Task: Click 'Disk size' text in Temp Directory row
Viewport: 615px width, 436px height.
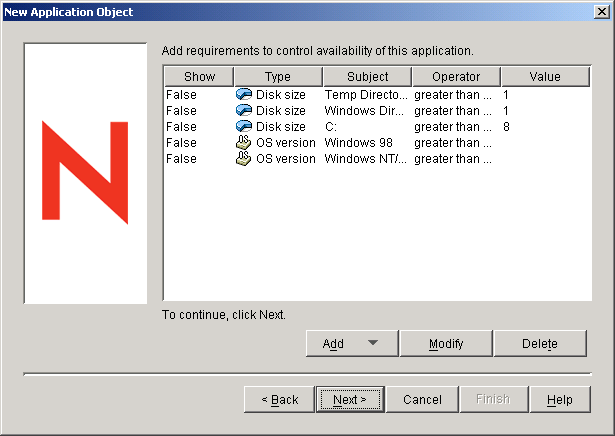Action: [x=281, y=95]
